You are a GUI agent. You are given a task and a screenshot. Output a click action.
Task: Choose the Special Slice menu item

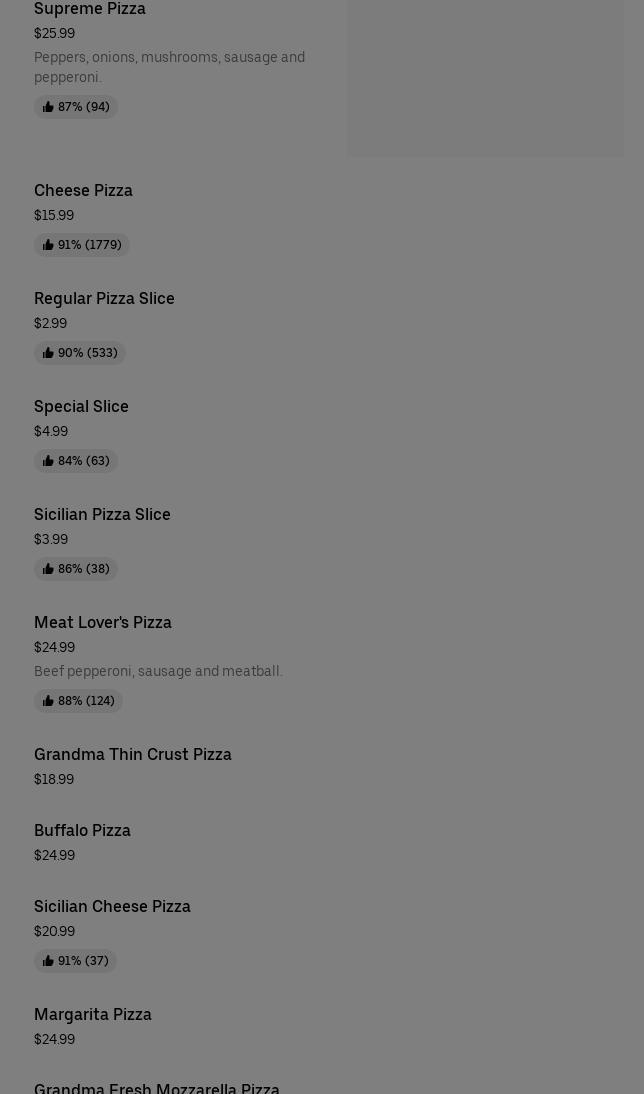[81, 406]
